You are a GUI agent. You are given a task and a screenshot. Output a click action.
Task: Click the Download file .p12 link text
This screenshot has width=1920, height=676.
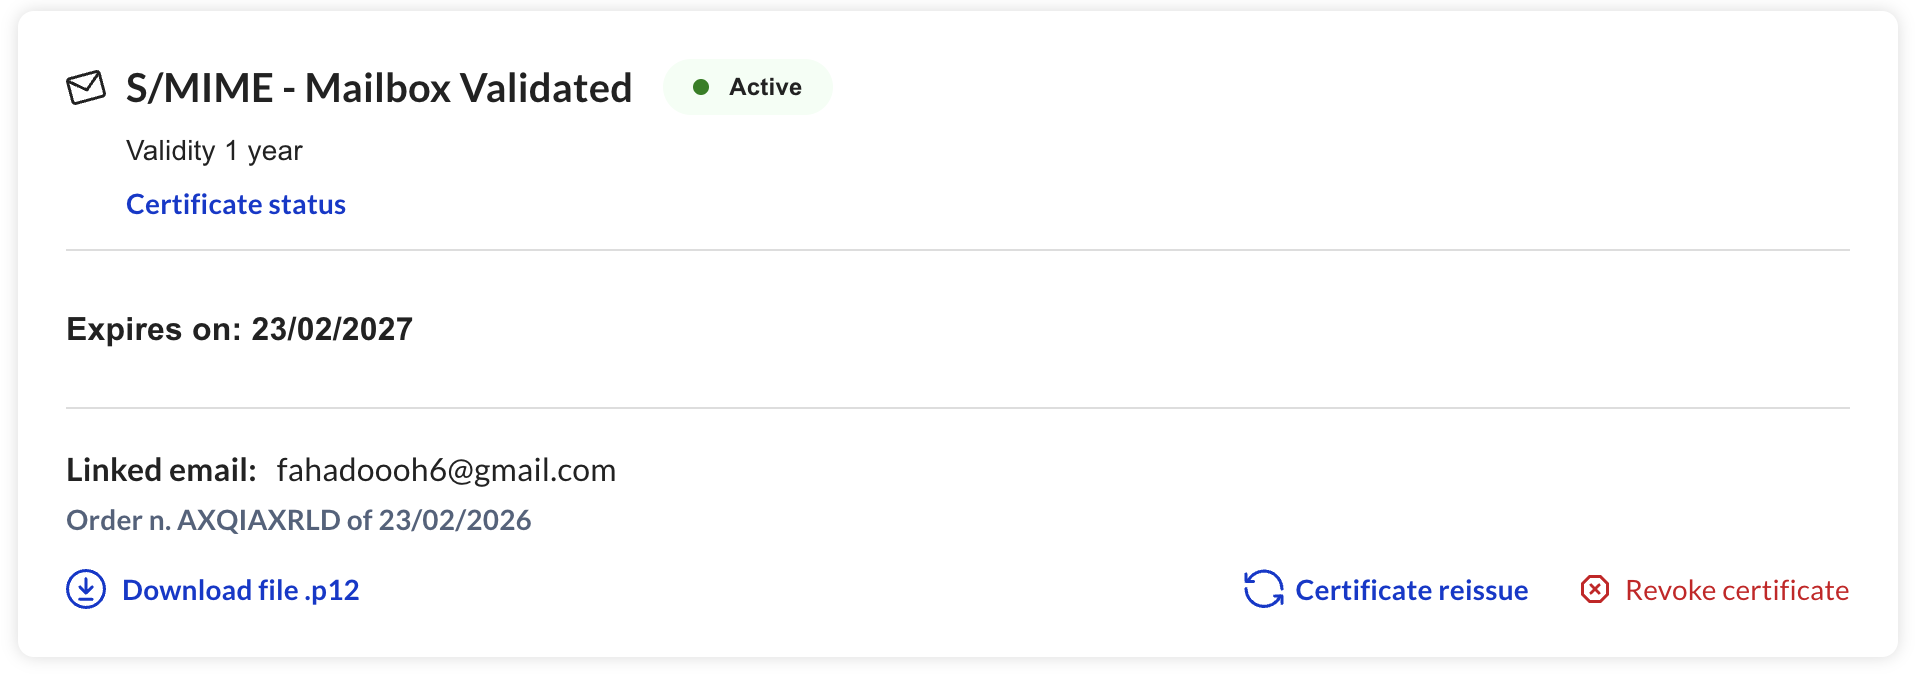click(x=240, y=591)
